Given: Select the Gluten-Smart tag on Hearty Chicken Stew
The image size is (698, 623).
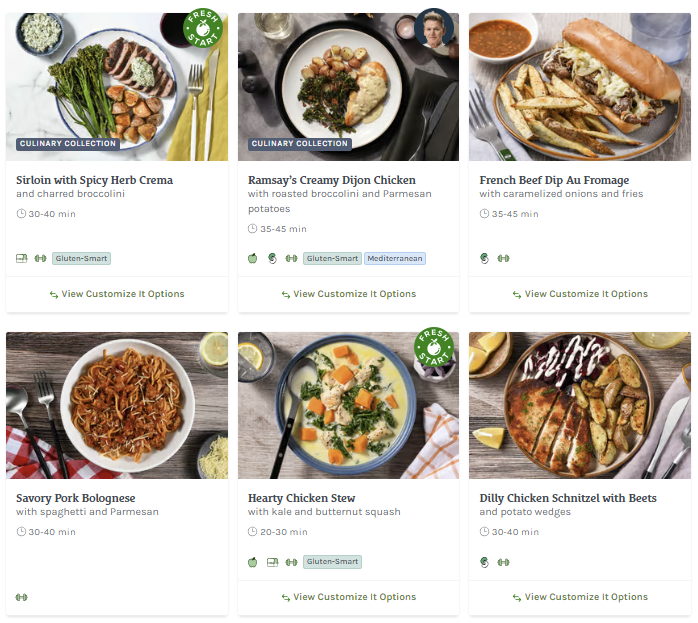Looking at the screenshot, I should tap(332, 562).
